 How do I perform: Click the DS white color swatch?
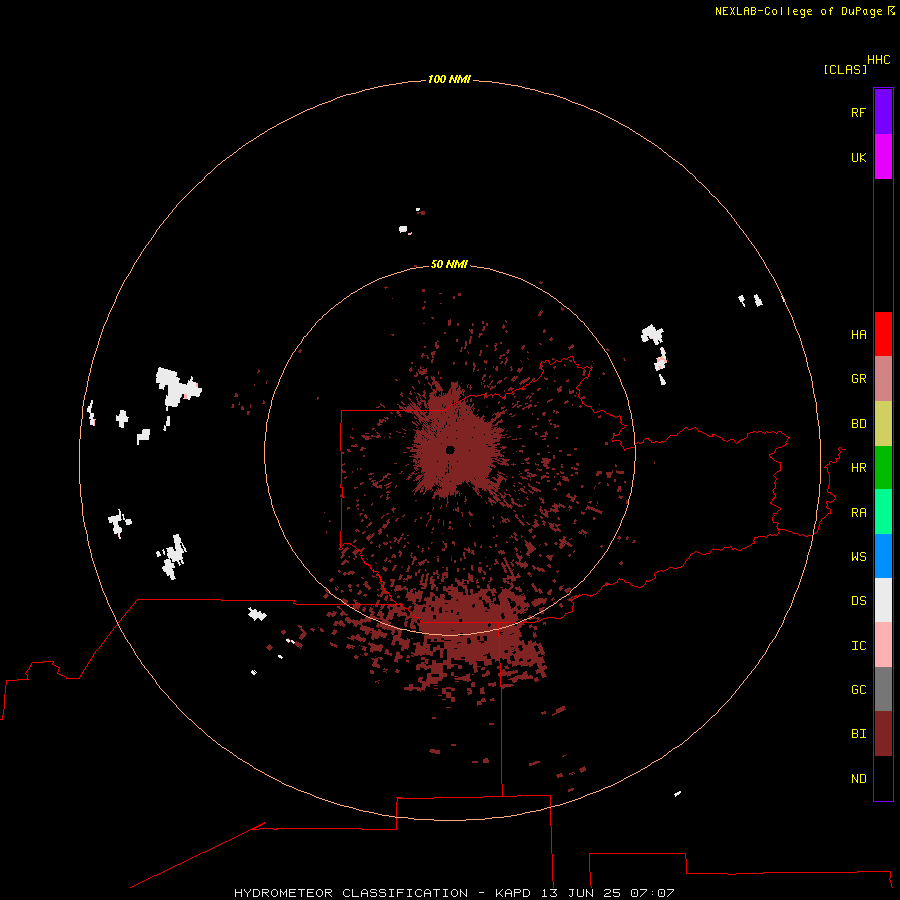coord(883,600)
